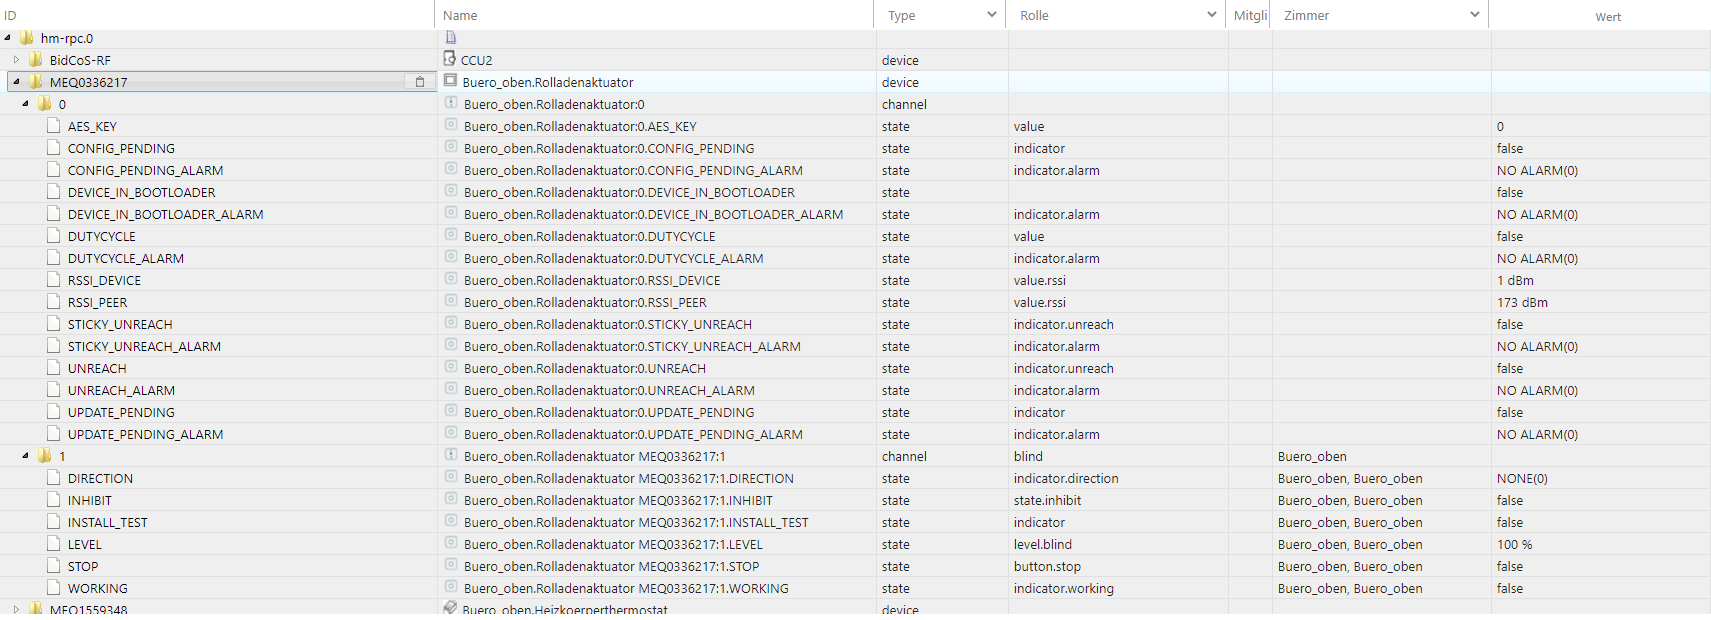Click the file icon next to STICKY_UNREACH
Screen dimensions: 1711x620
point(54,324)
